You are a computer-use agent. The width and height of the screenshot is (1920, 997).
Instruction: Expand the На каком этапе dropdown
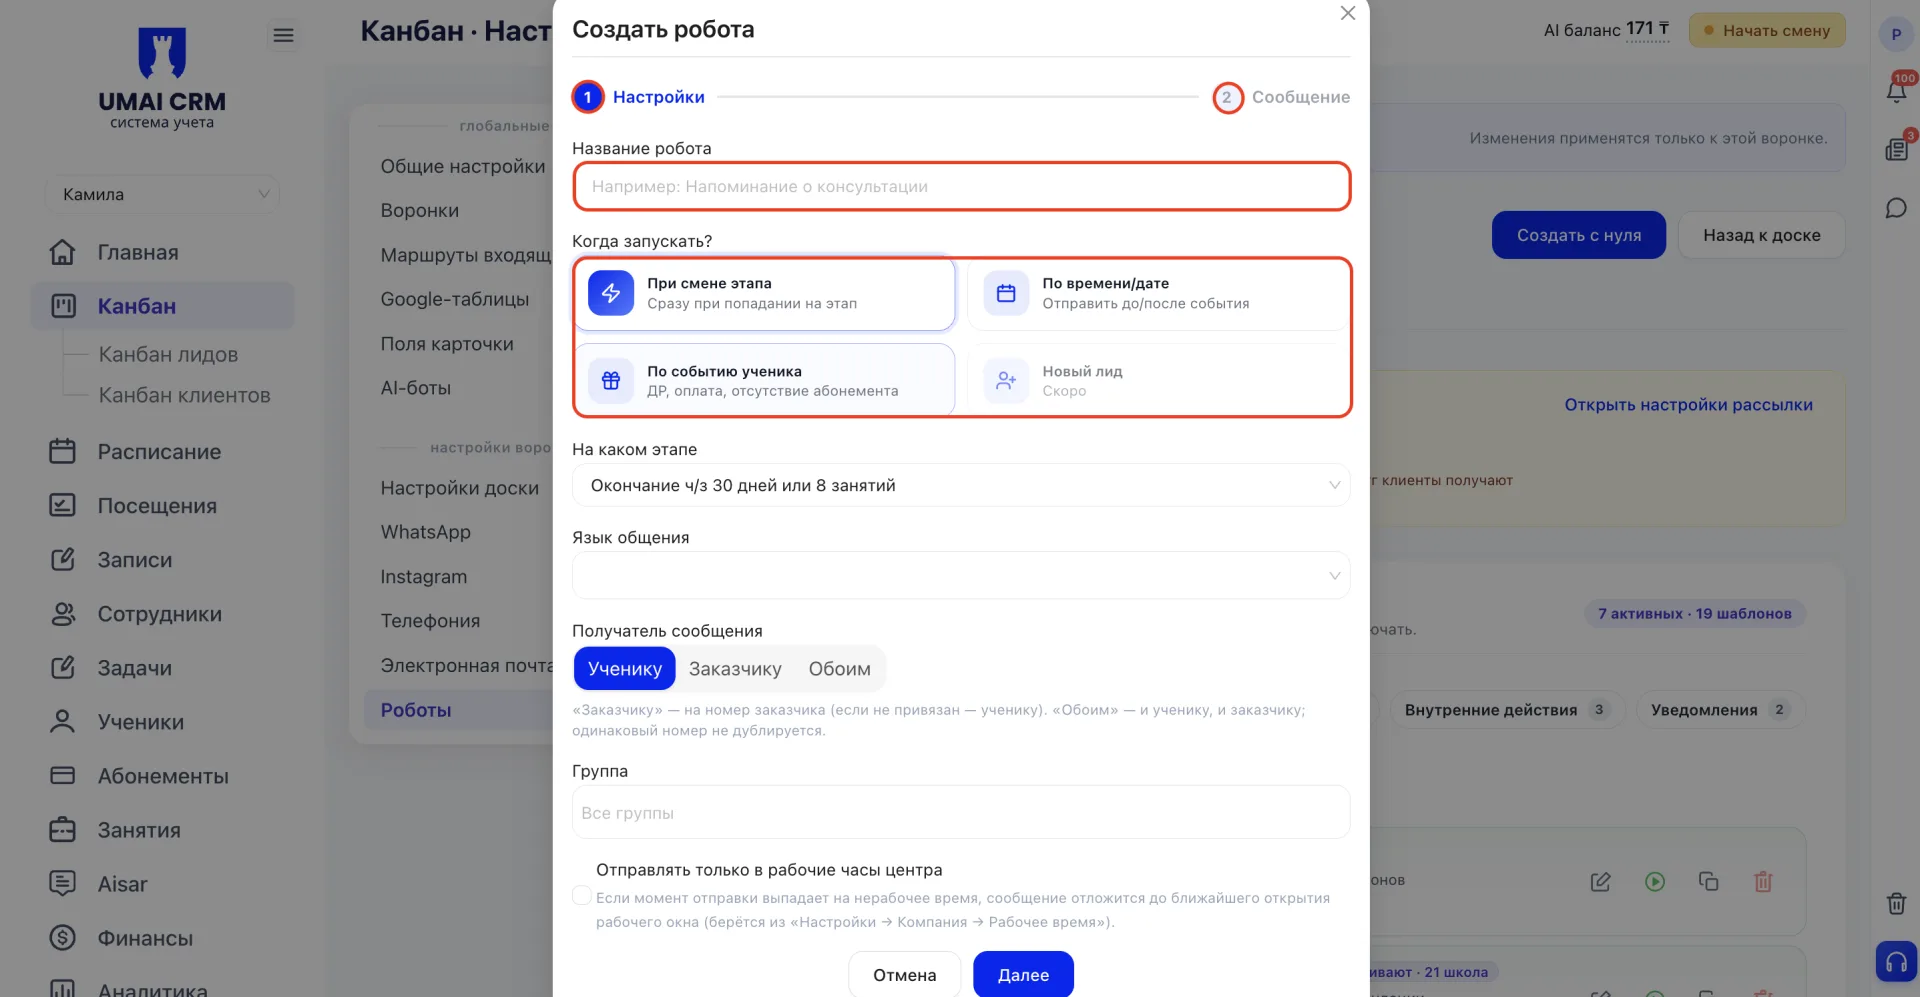961,485
